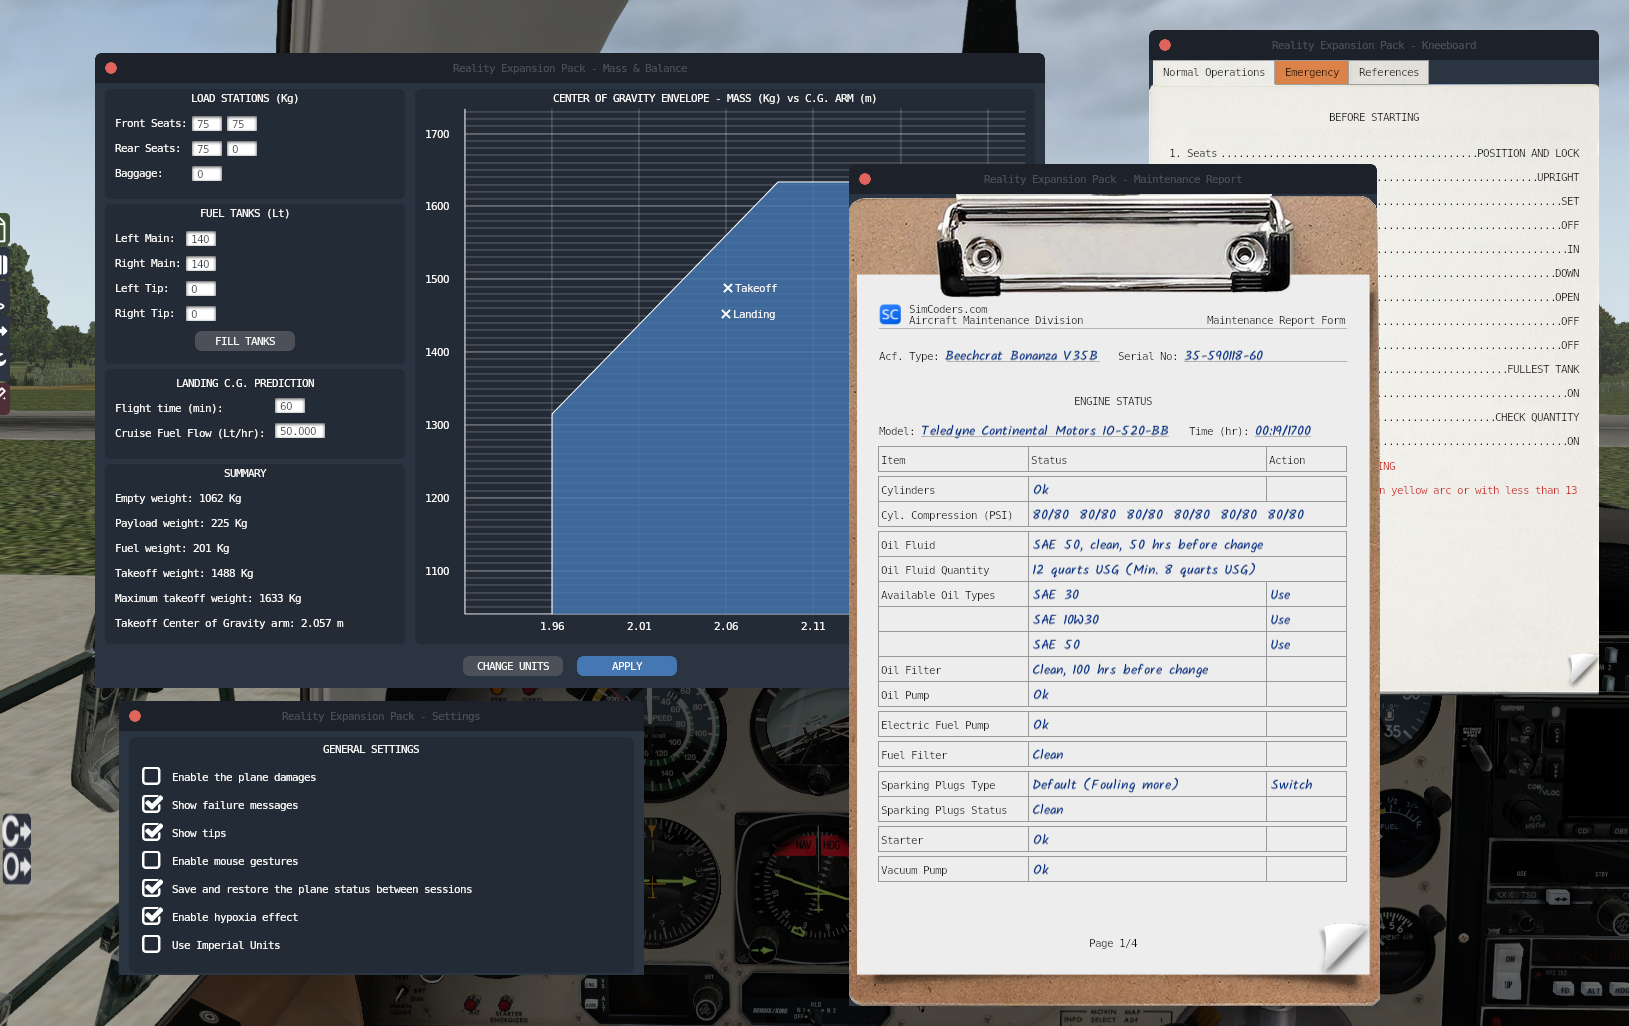This screenshot has height=1026, width=1629.
Task: Turn on Enable mouse gestures
Action: [x=152, y=860]
